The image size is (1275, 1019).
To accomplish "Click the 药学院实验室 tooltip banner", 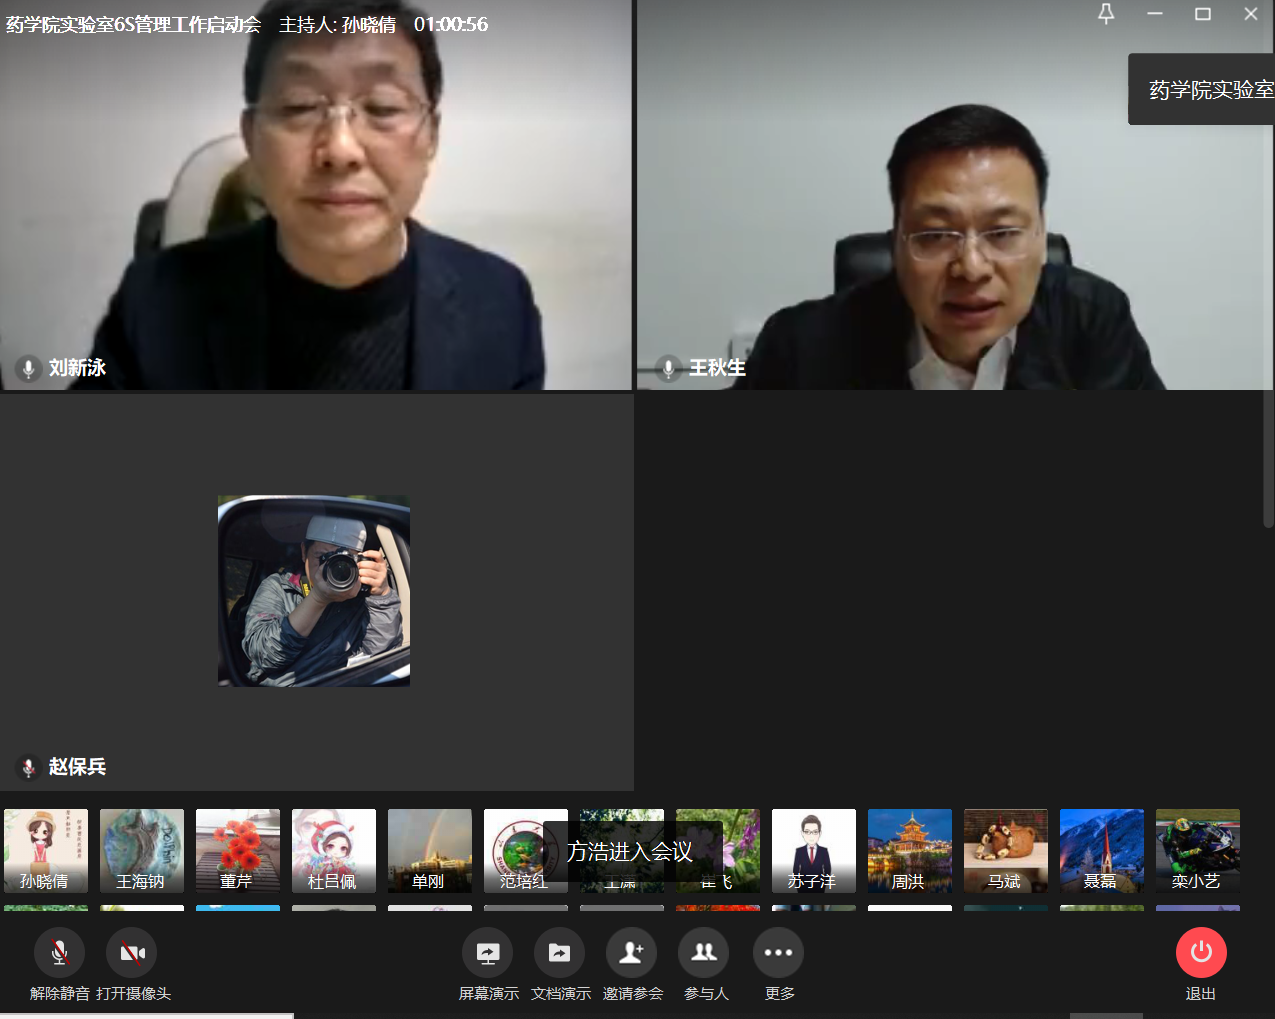I will coord(1204,90).
